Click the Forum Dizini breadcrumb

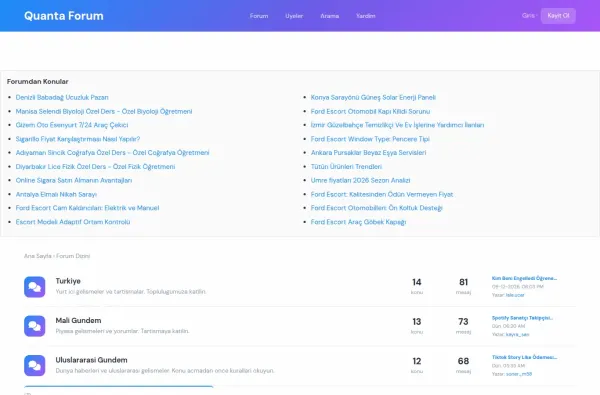(73, 256)
